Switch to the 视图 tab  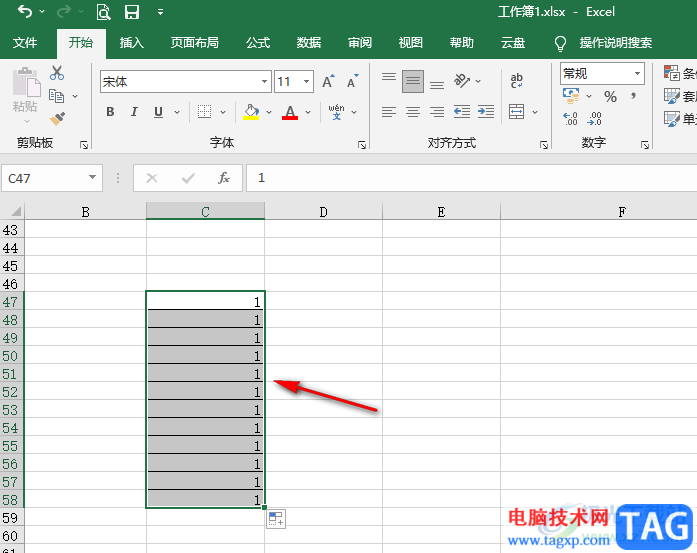(411, 43)
